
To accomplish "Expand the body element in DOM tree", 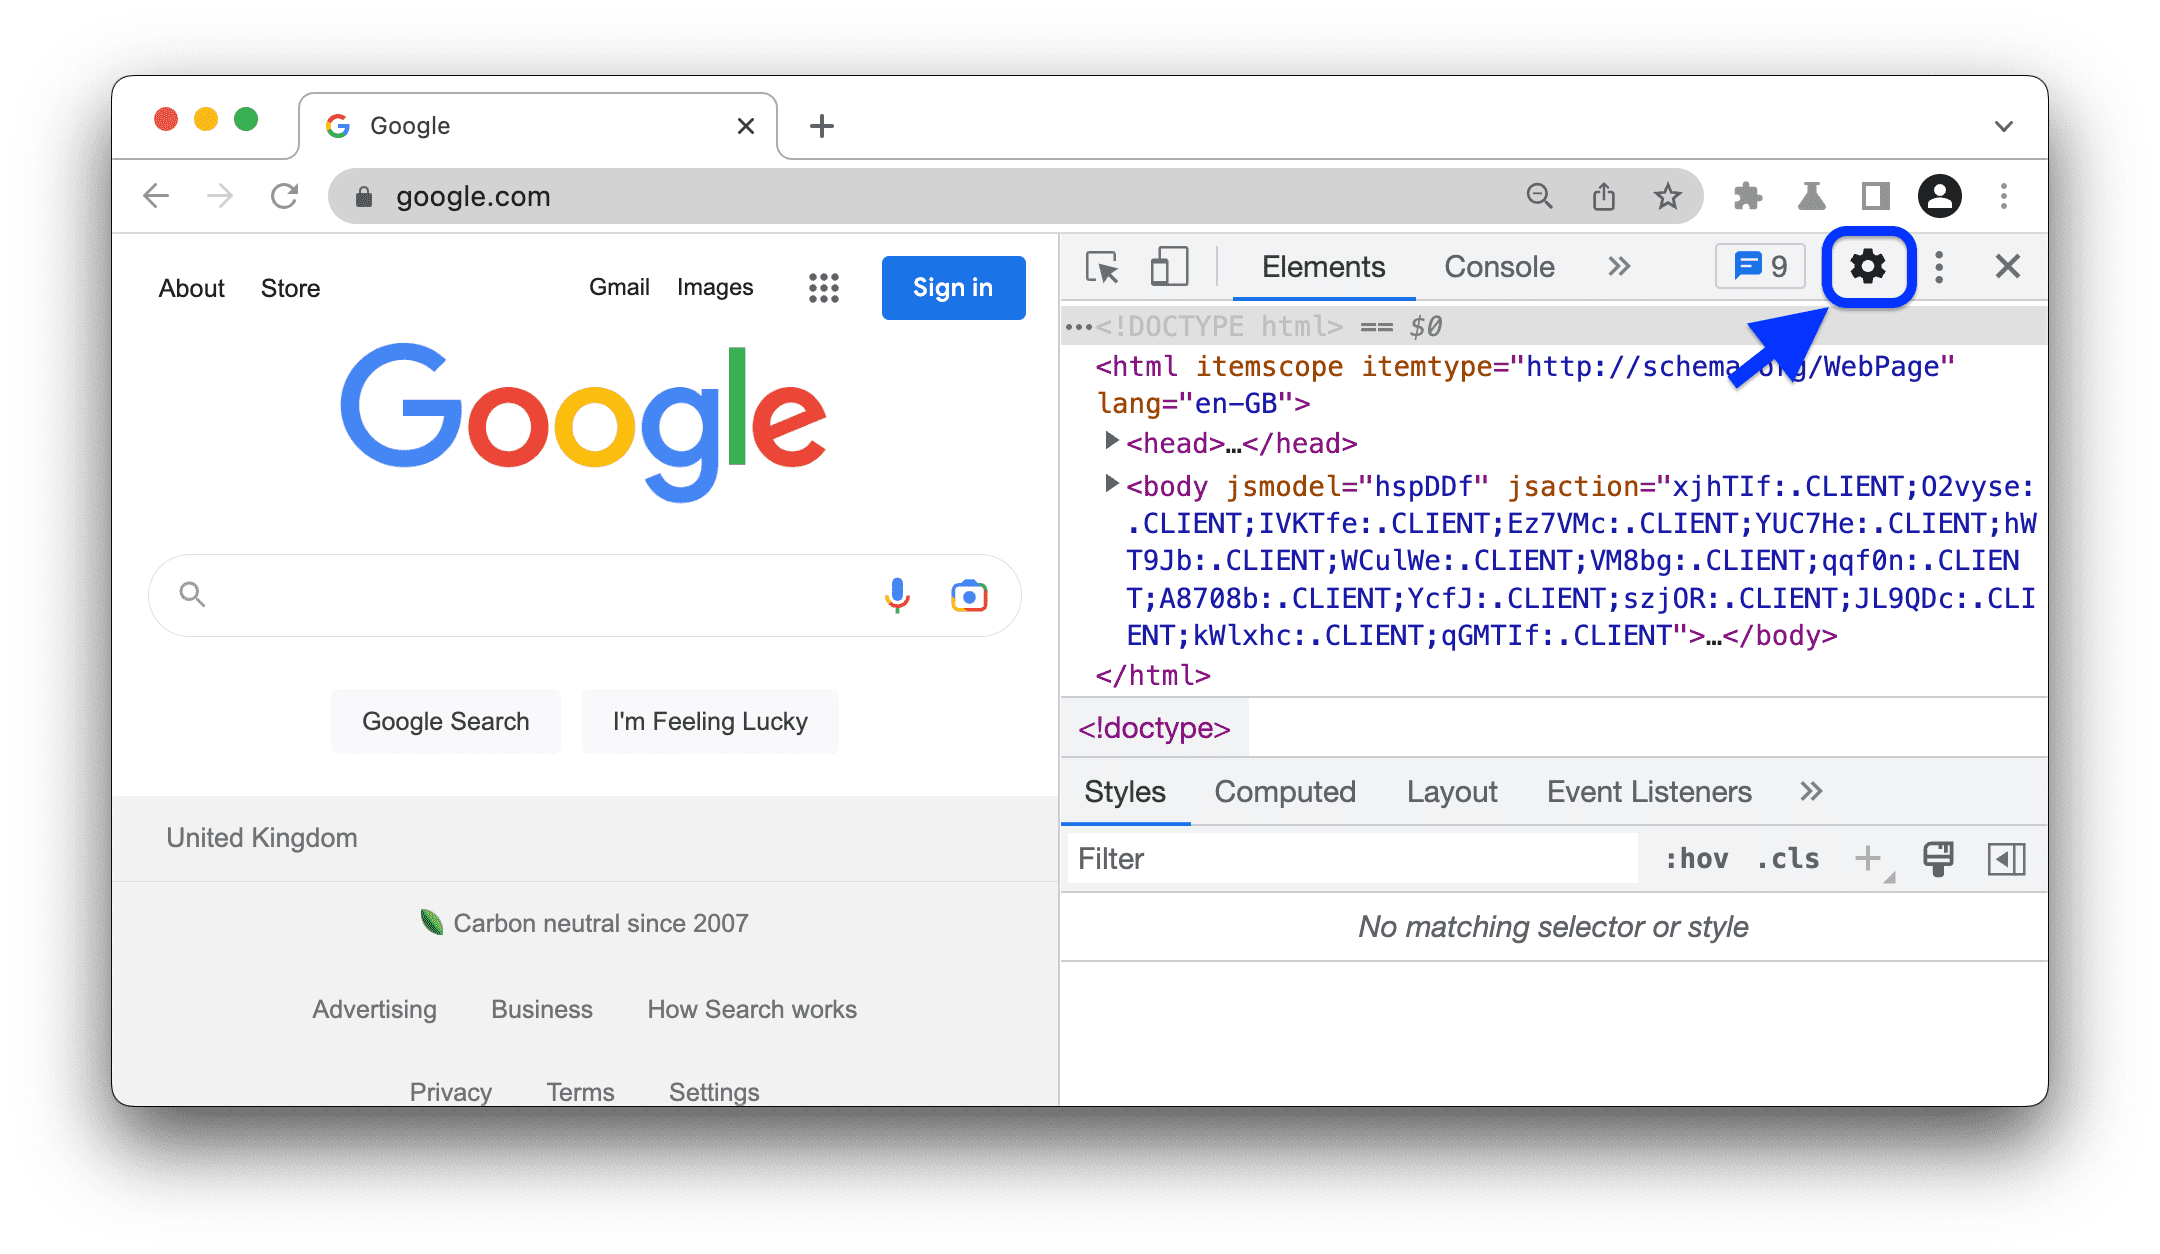I will (1109, 485).
